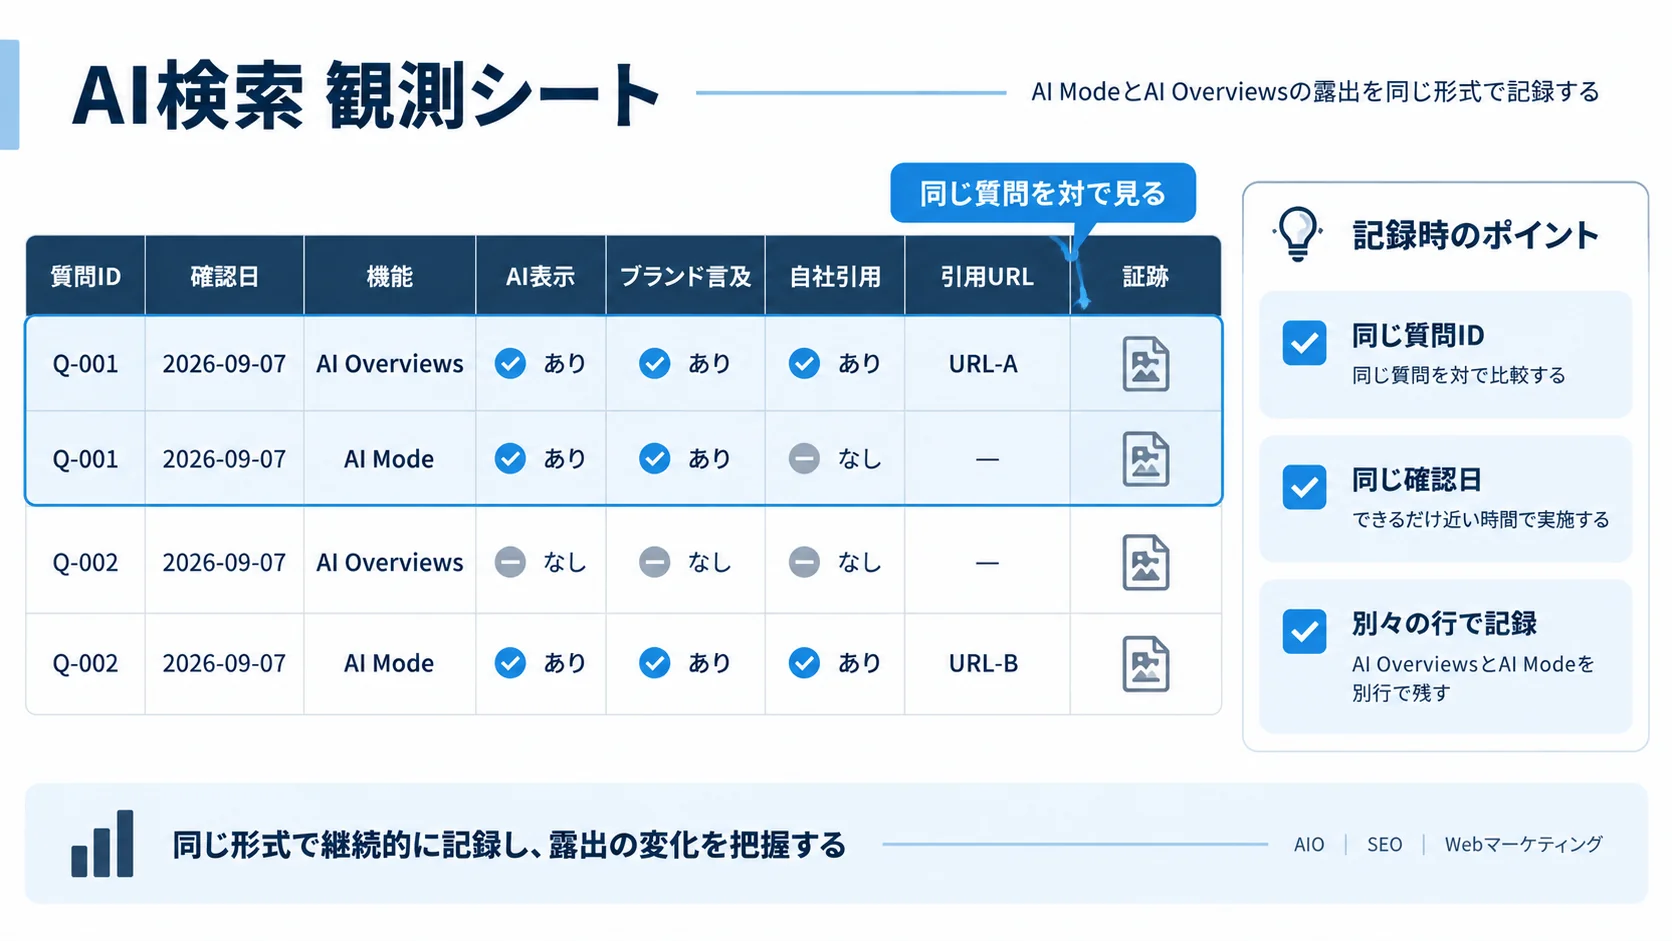
Task: Click ブランド言及 check icon in Q-002 AI Mode row
Action: (655, 663)
